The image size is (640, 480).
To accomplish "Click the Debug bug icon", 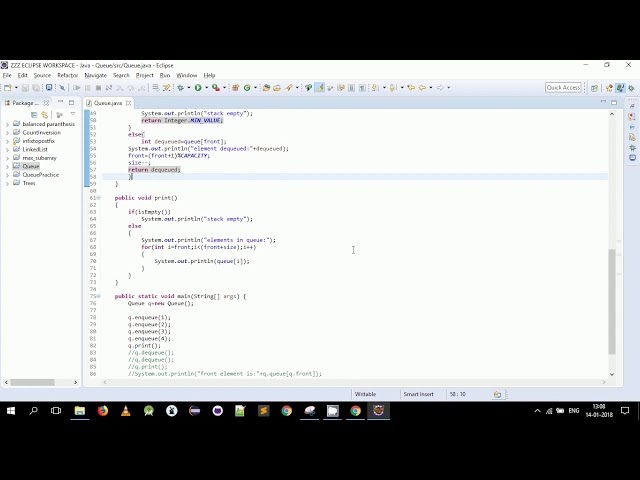I will coord(180,87).
